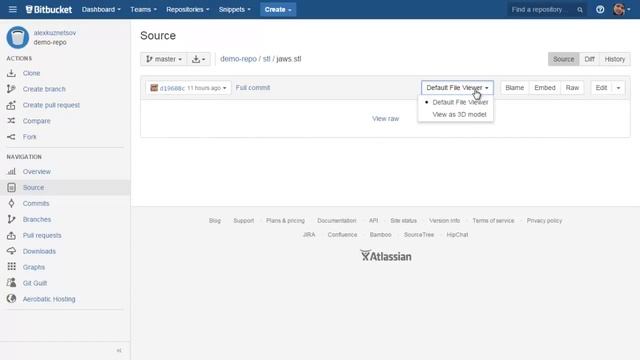640x360 pixels.
Task: Open the Privacy policy footer link
Action: tap(544, 220)
